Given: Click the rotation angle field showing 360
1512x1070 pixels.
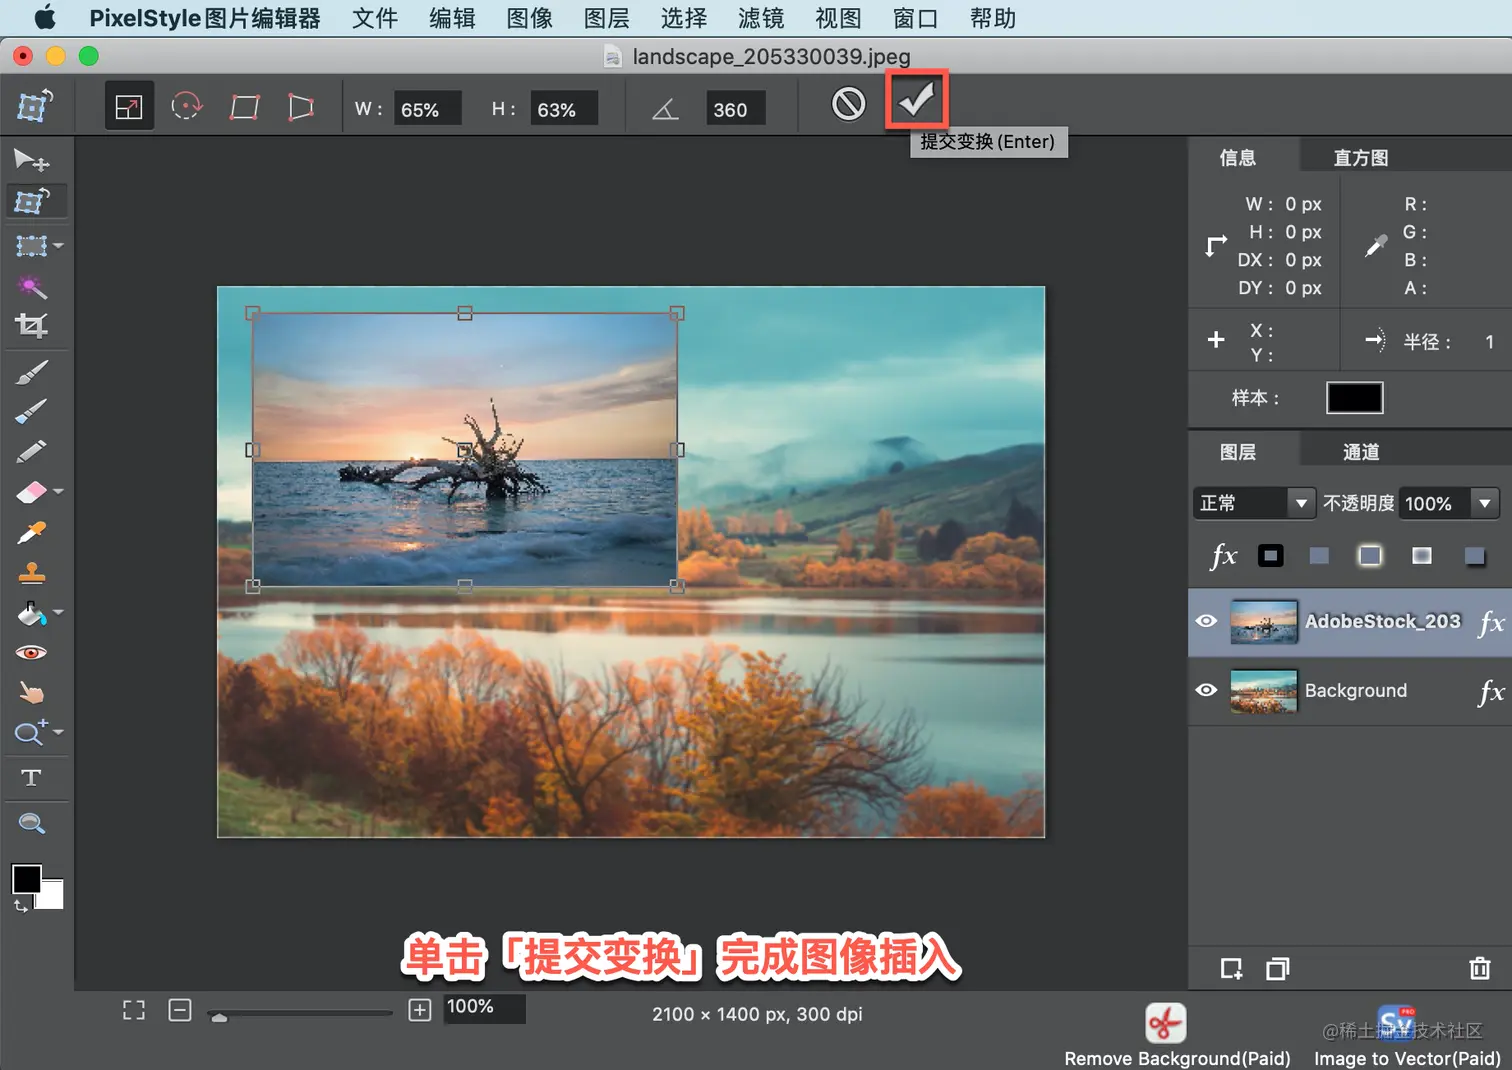Looking at the screenshot, I should pyautogui.click(x=735, y=109).
